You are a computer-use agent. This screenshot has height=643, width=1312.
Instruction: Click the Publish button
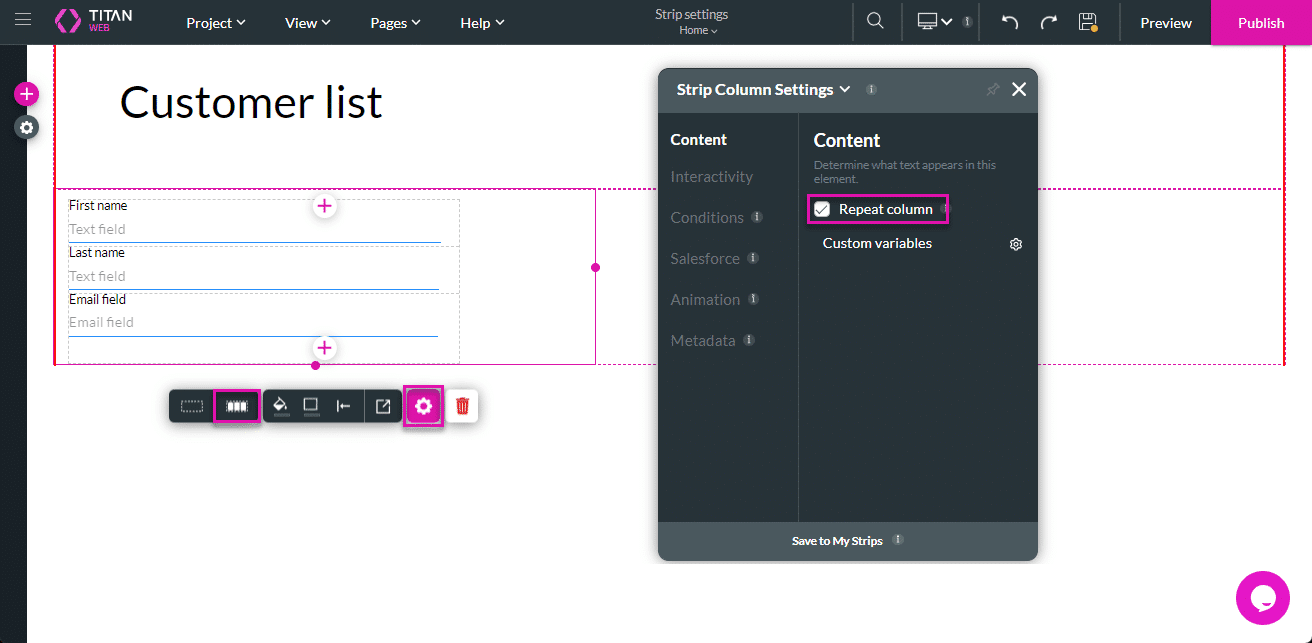1261,22
